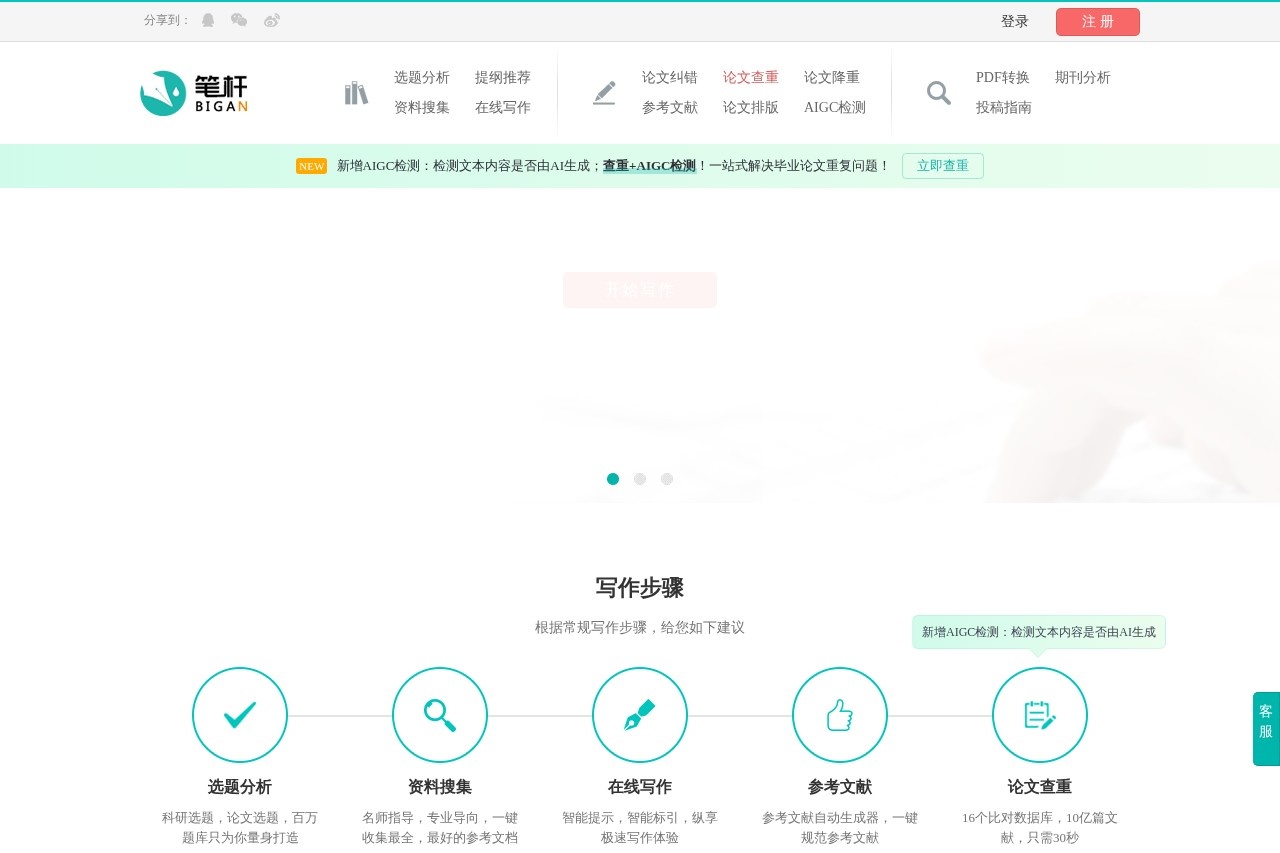This screenshot has height=853, width=1280.
Task: Click the underlined 查重+AIGC检测 link
Action: 648,166
